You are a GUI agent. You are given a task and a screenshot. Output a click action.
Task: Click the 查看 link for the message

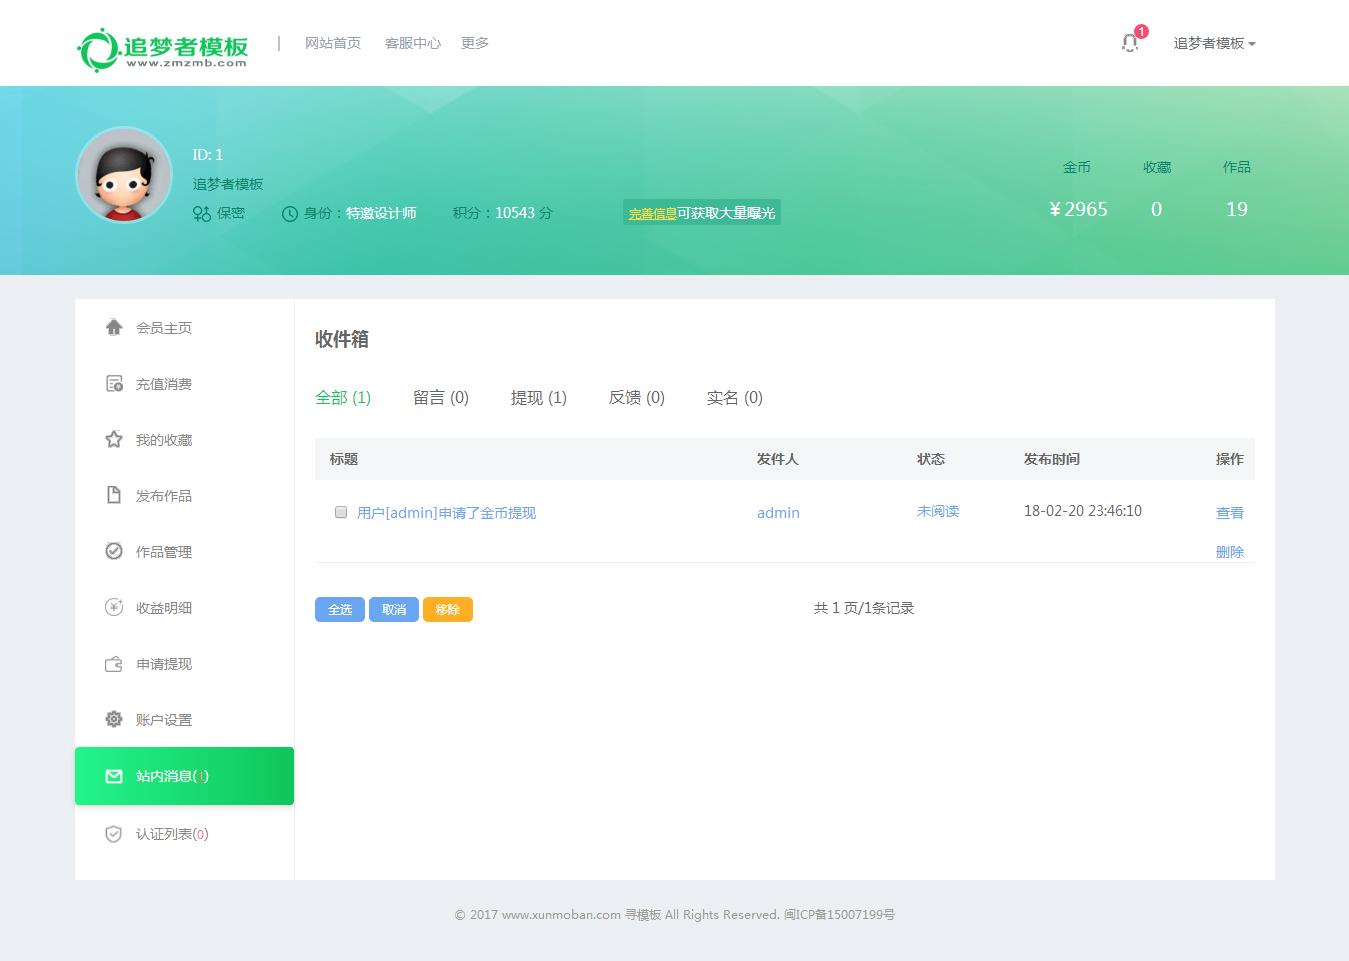click(x=1229, y=513)
